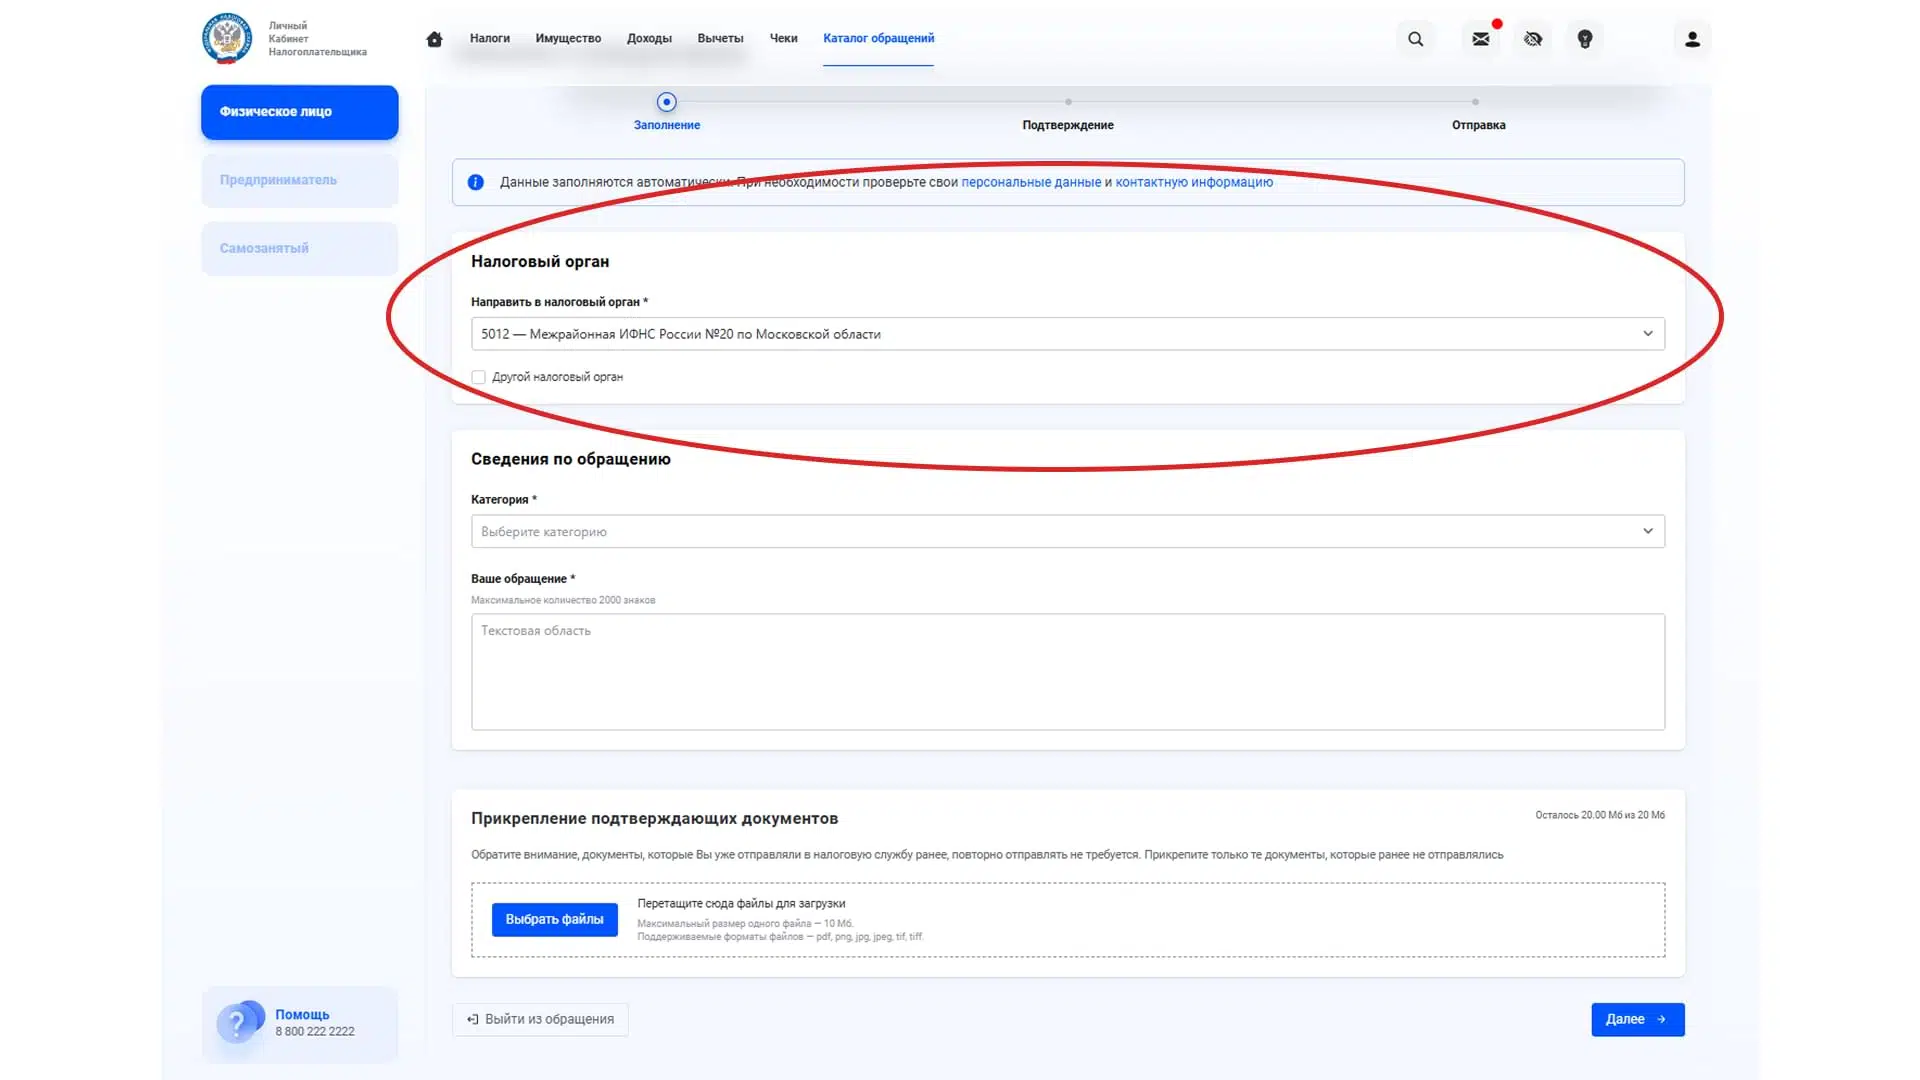This screenshot has width=1920, height=1080.
Task: Click the FNS emblem logo
Action: (227, 39)
